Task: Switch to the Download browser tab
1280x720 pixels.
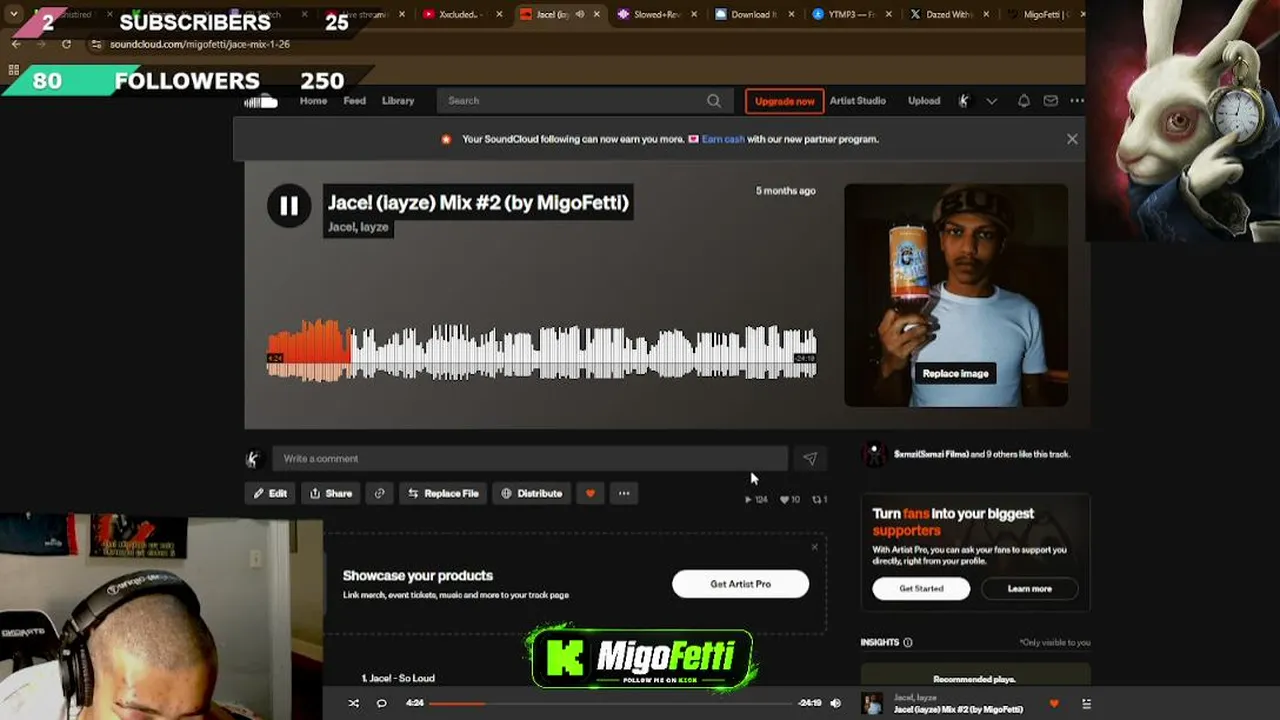Action: click(x=752, y=15)
